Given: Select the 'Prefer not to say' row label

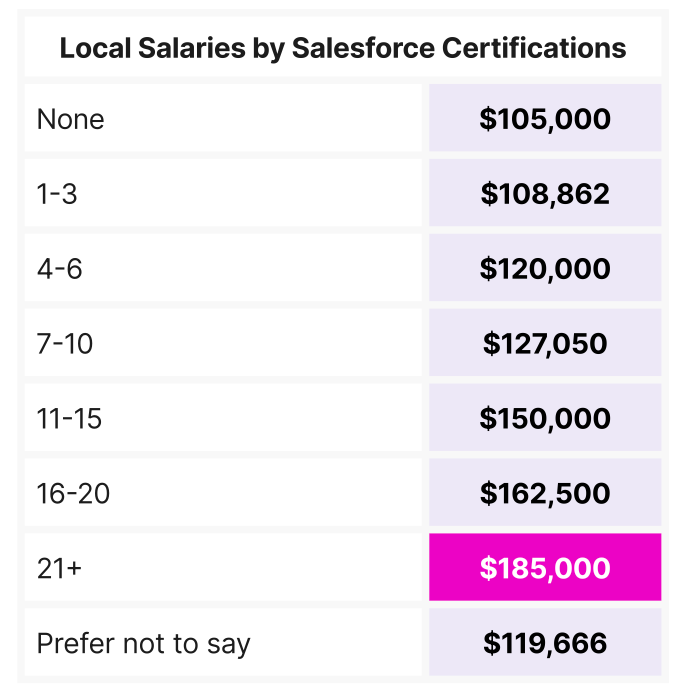Looking at the screenshot, I should 143,643.
